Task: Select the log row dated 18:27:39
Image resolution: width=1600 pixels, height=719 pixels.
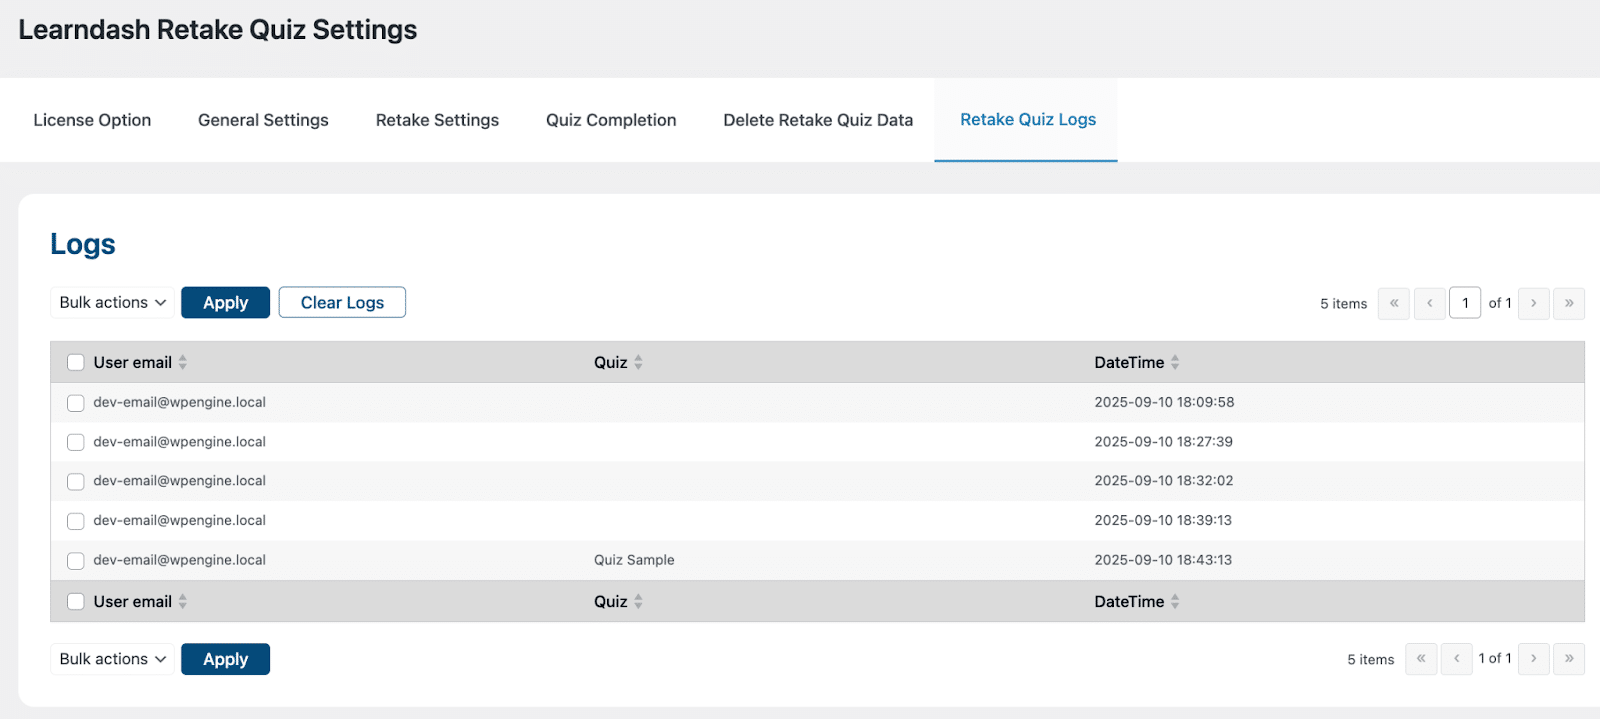Action: click(x=76, y=442)
